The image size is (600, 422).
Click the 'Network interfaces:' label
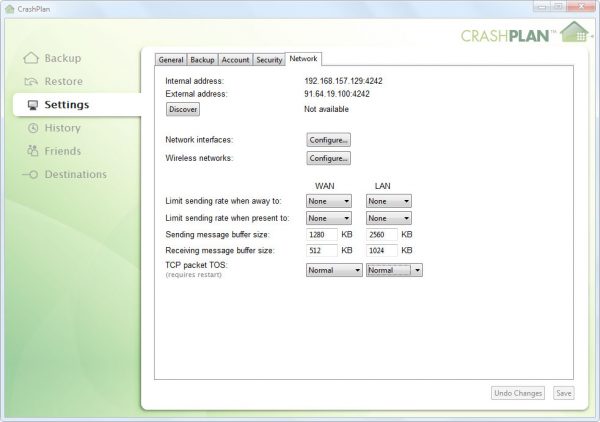pyautogui.click(x=199, y=140)
